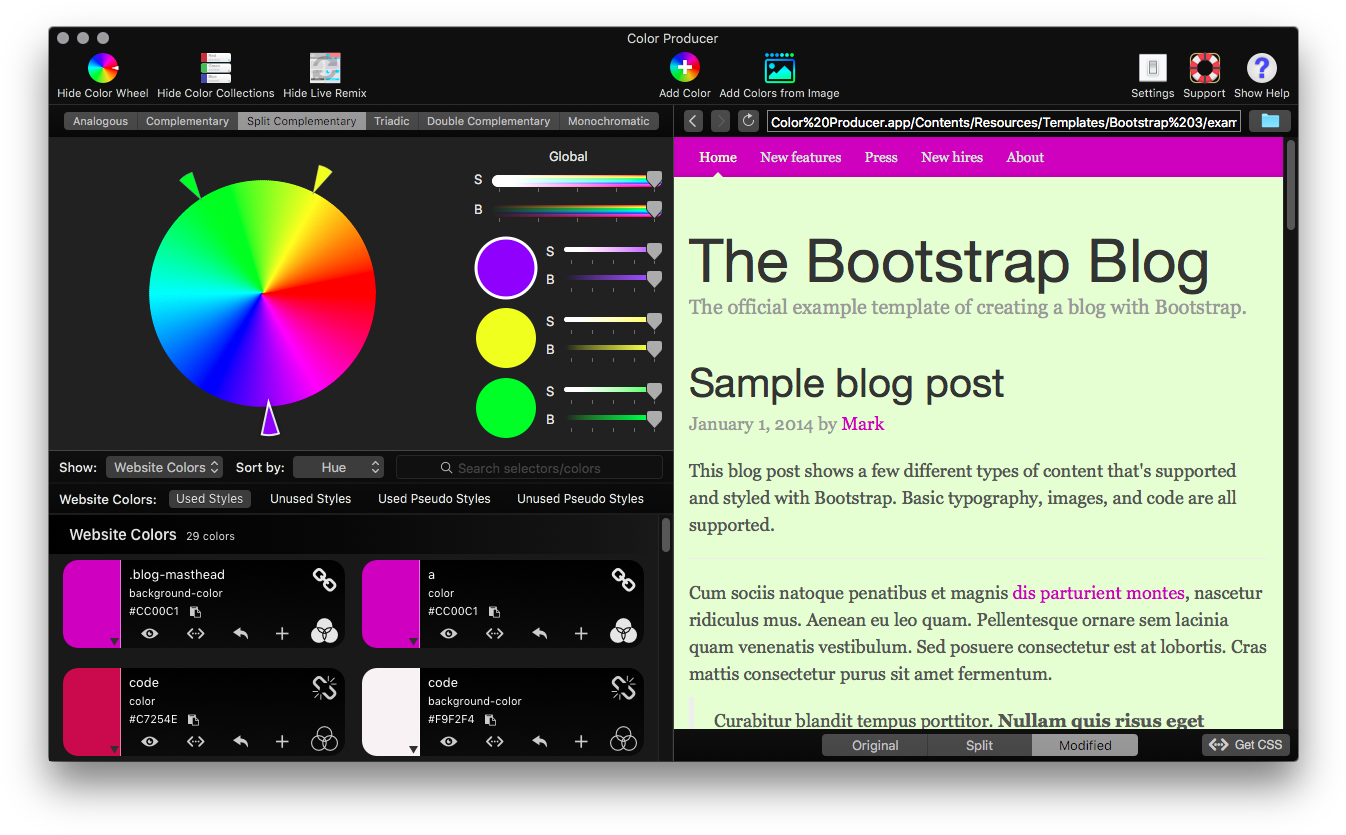Click the 'dis parturient montes' link

(1098, 593)
